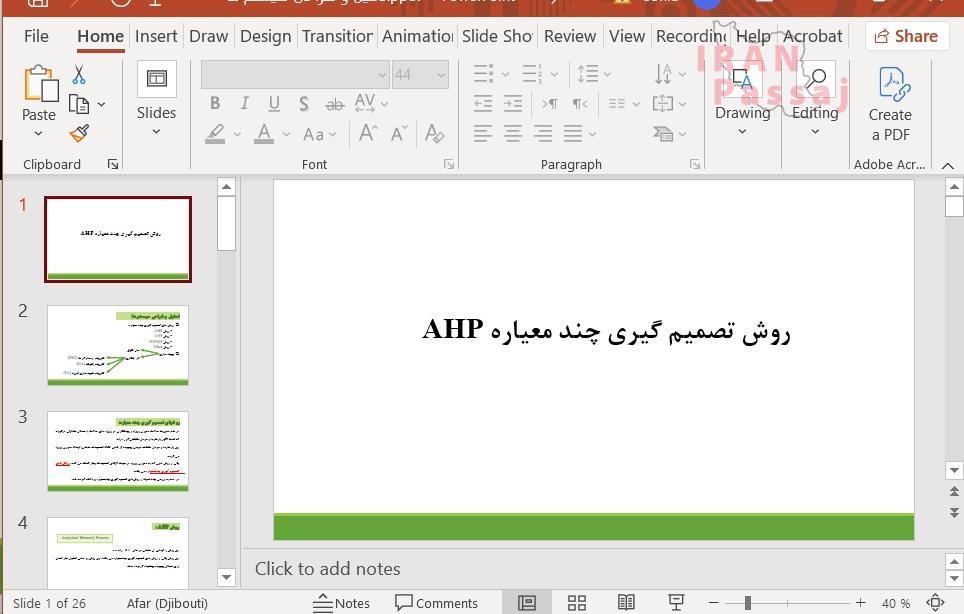Open Change Case Aa menu

point(319,134)
